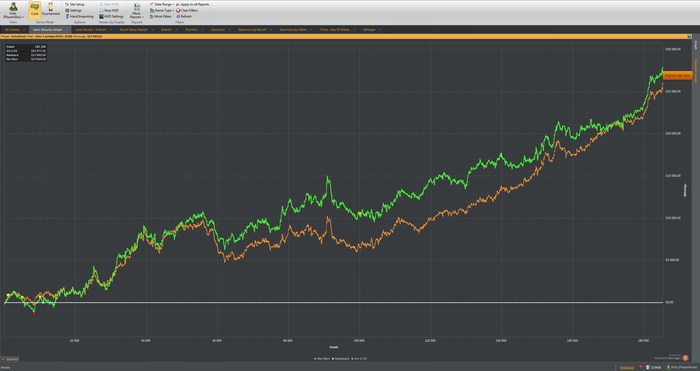Open the Feedback link in status bar
Image resolution: width=700 pixels, height=371 pixels.
[x=626, y=367]
